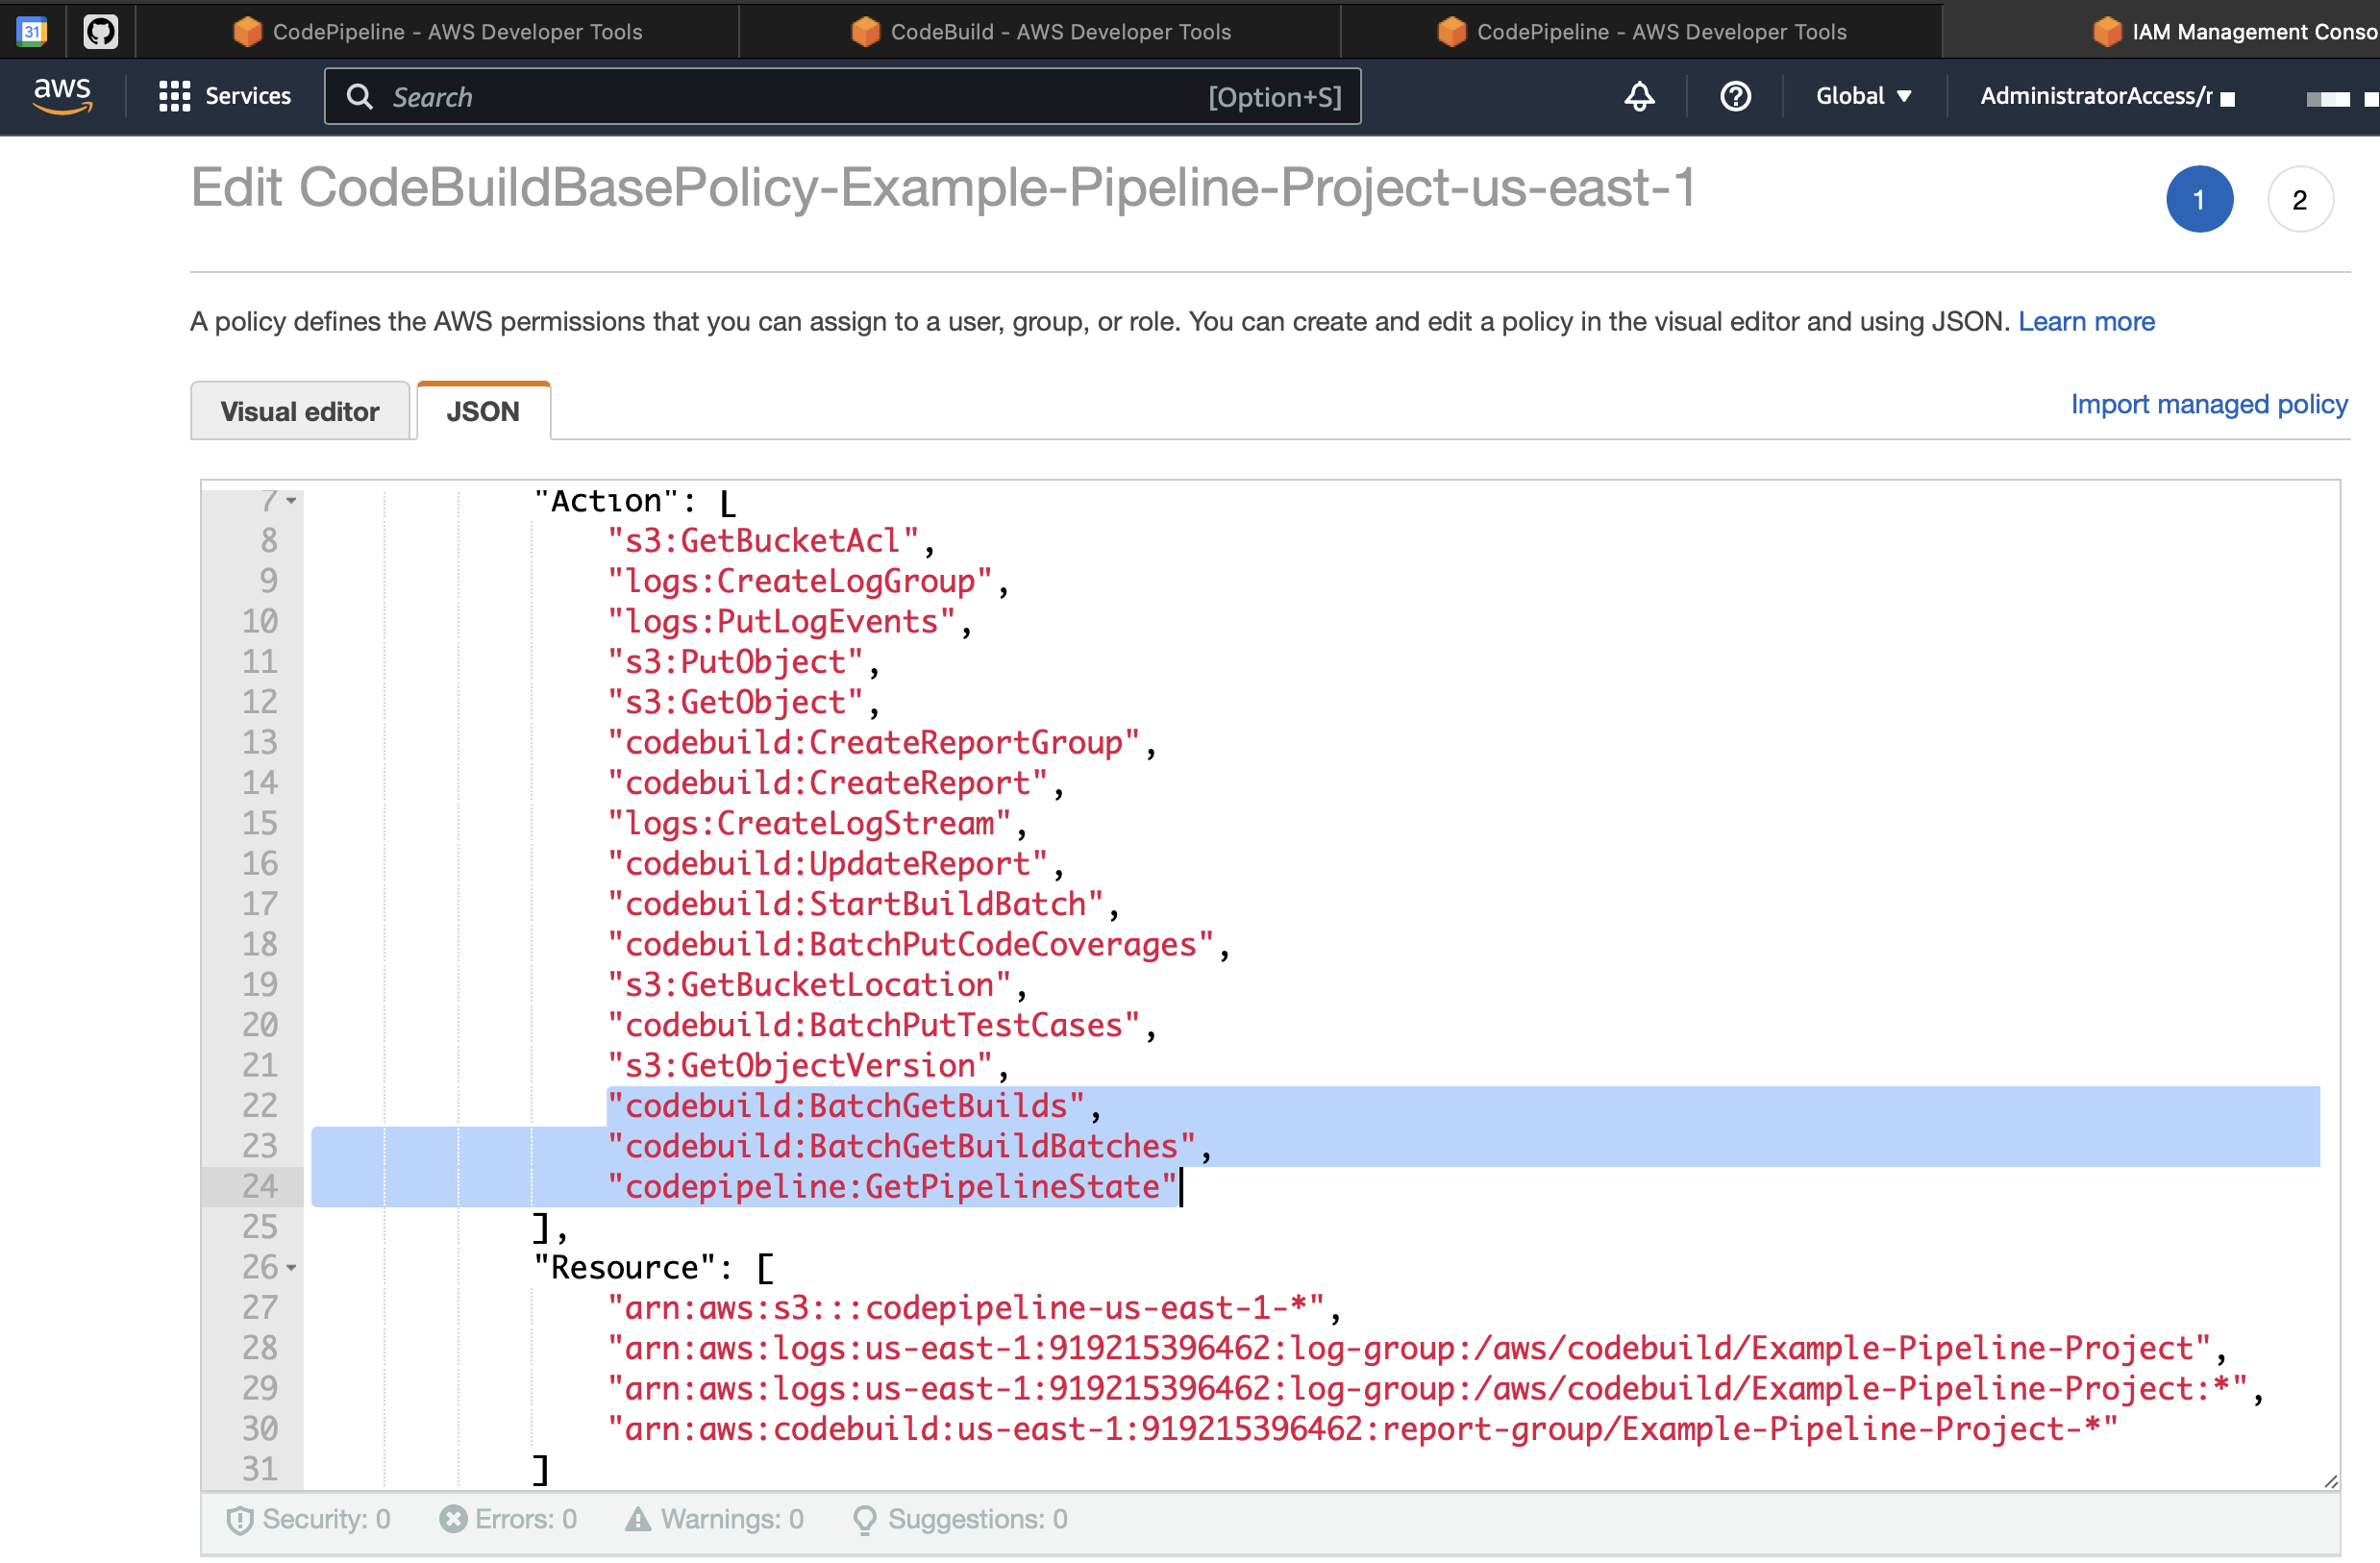2380x1563 pixels.
Task: Click the JSON tab
Action: (x=483, y=409)
